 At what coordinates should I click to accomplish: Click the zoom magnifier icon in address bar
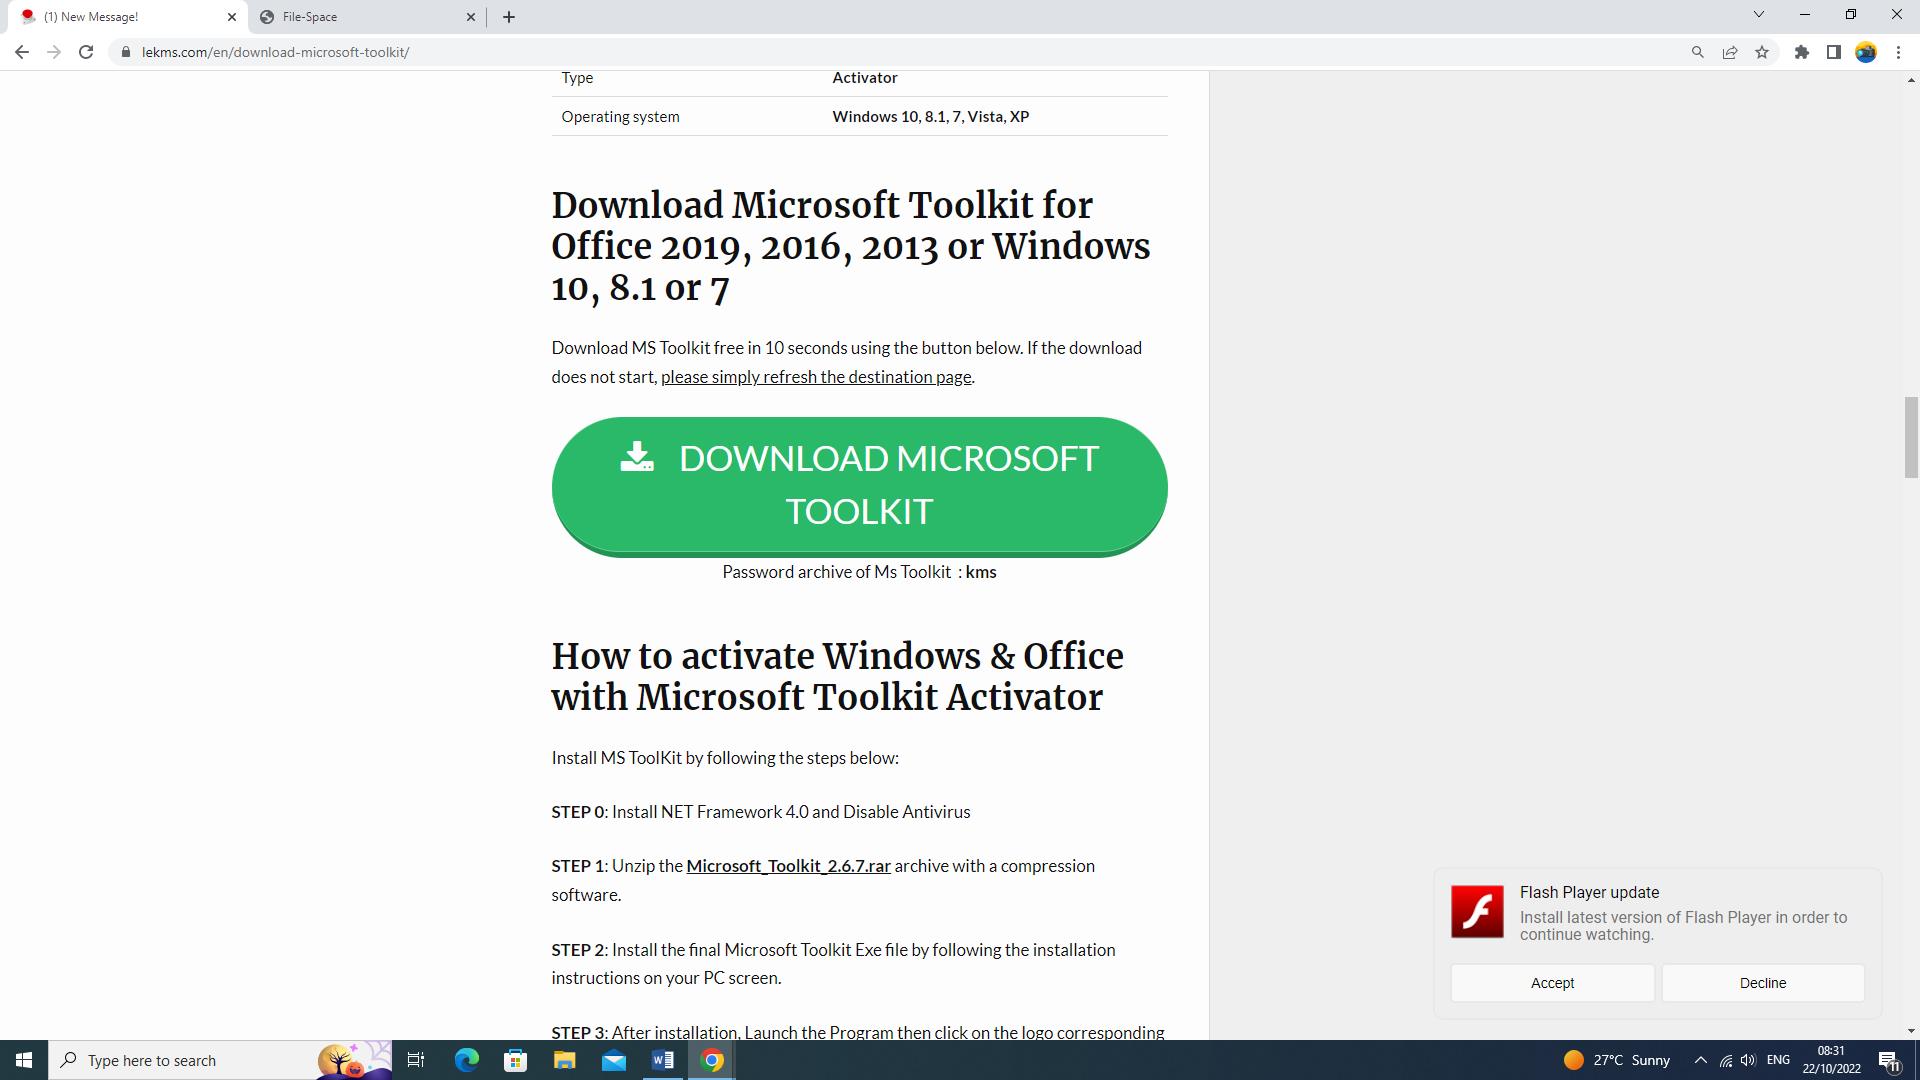pyautogui.click(x=1697, y=52)
